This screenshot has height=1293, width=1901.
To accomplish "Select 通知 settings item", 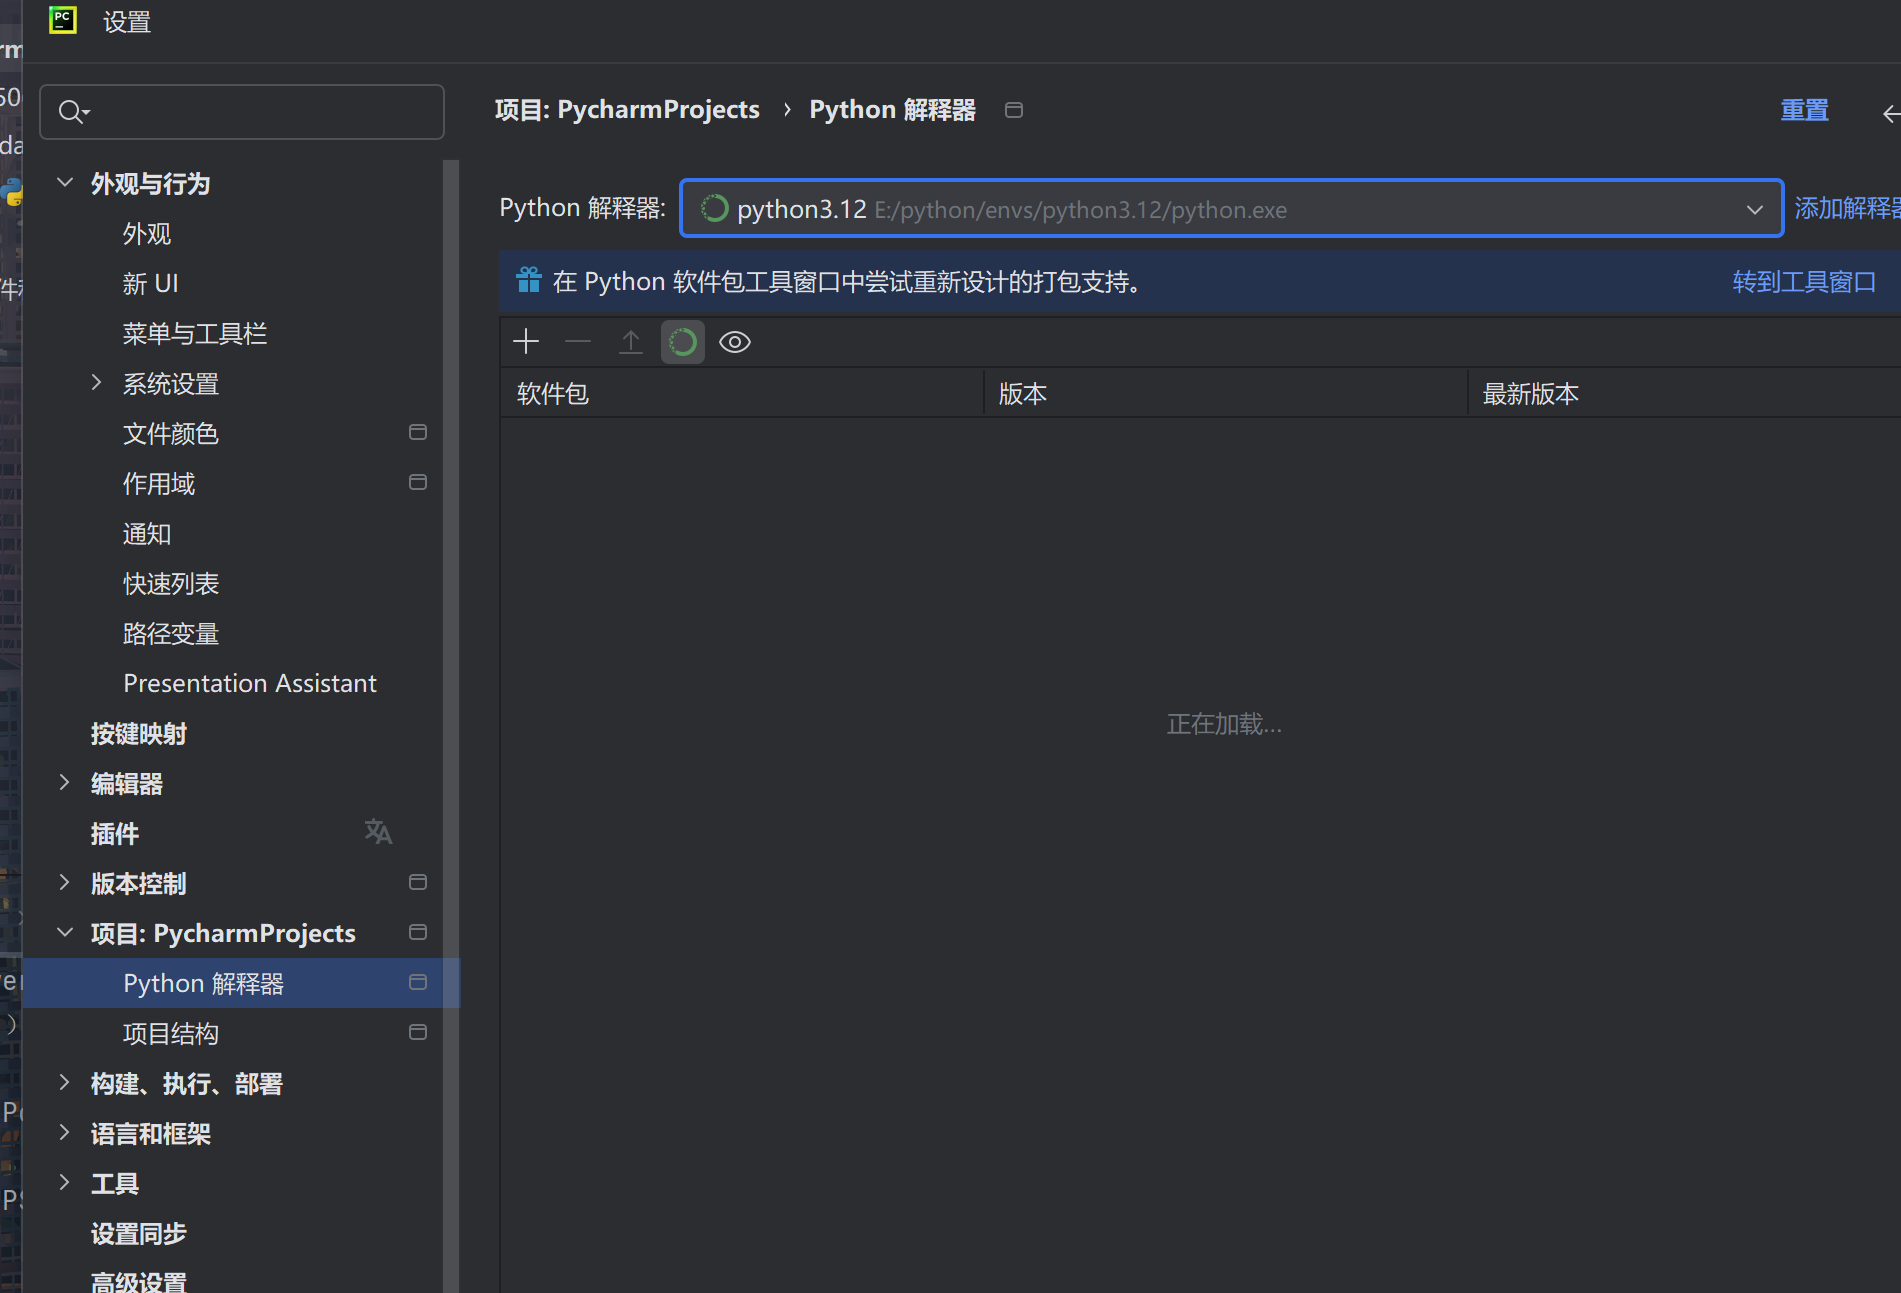I will tap(147, 534).
